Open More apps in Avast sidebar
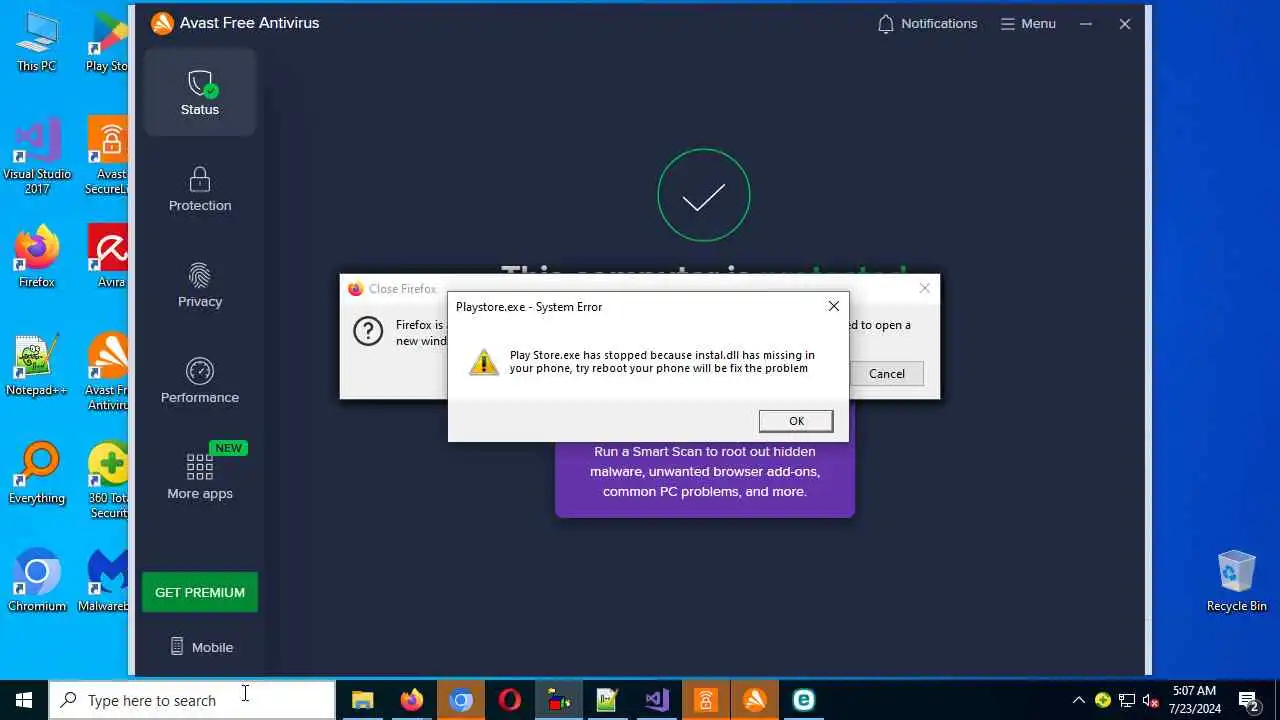Image resolution: width=1280 pixels, height=720 pixels. [x=200, y=476]
